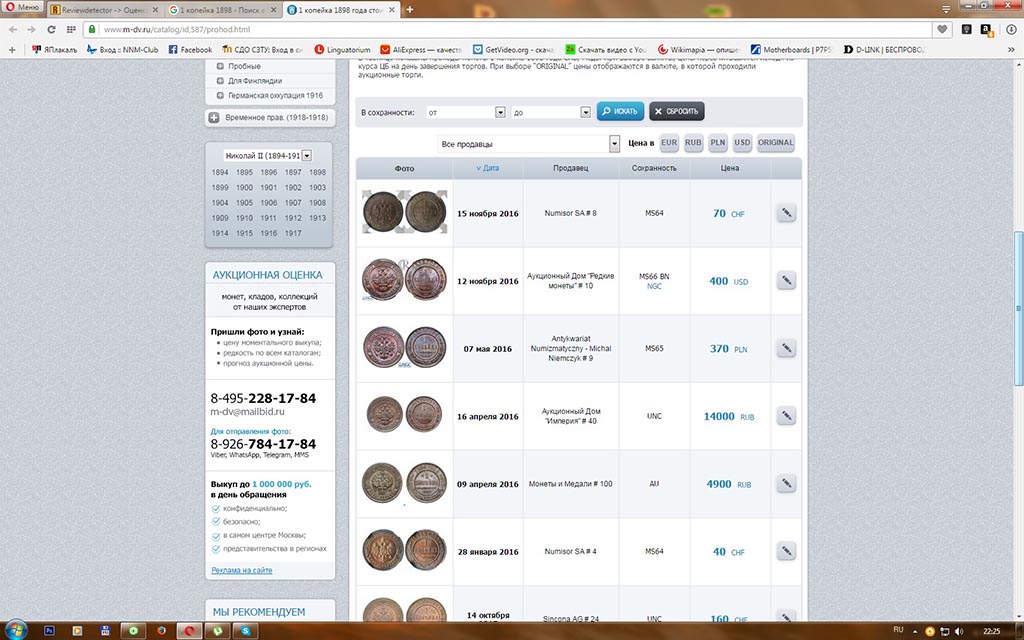Open the Николай II ruler dropdown
Screen dimensions: 1024x640
(306, 156)
